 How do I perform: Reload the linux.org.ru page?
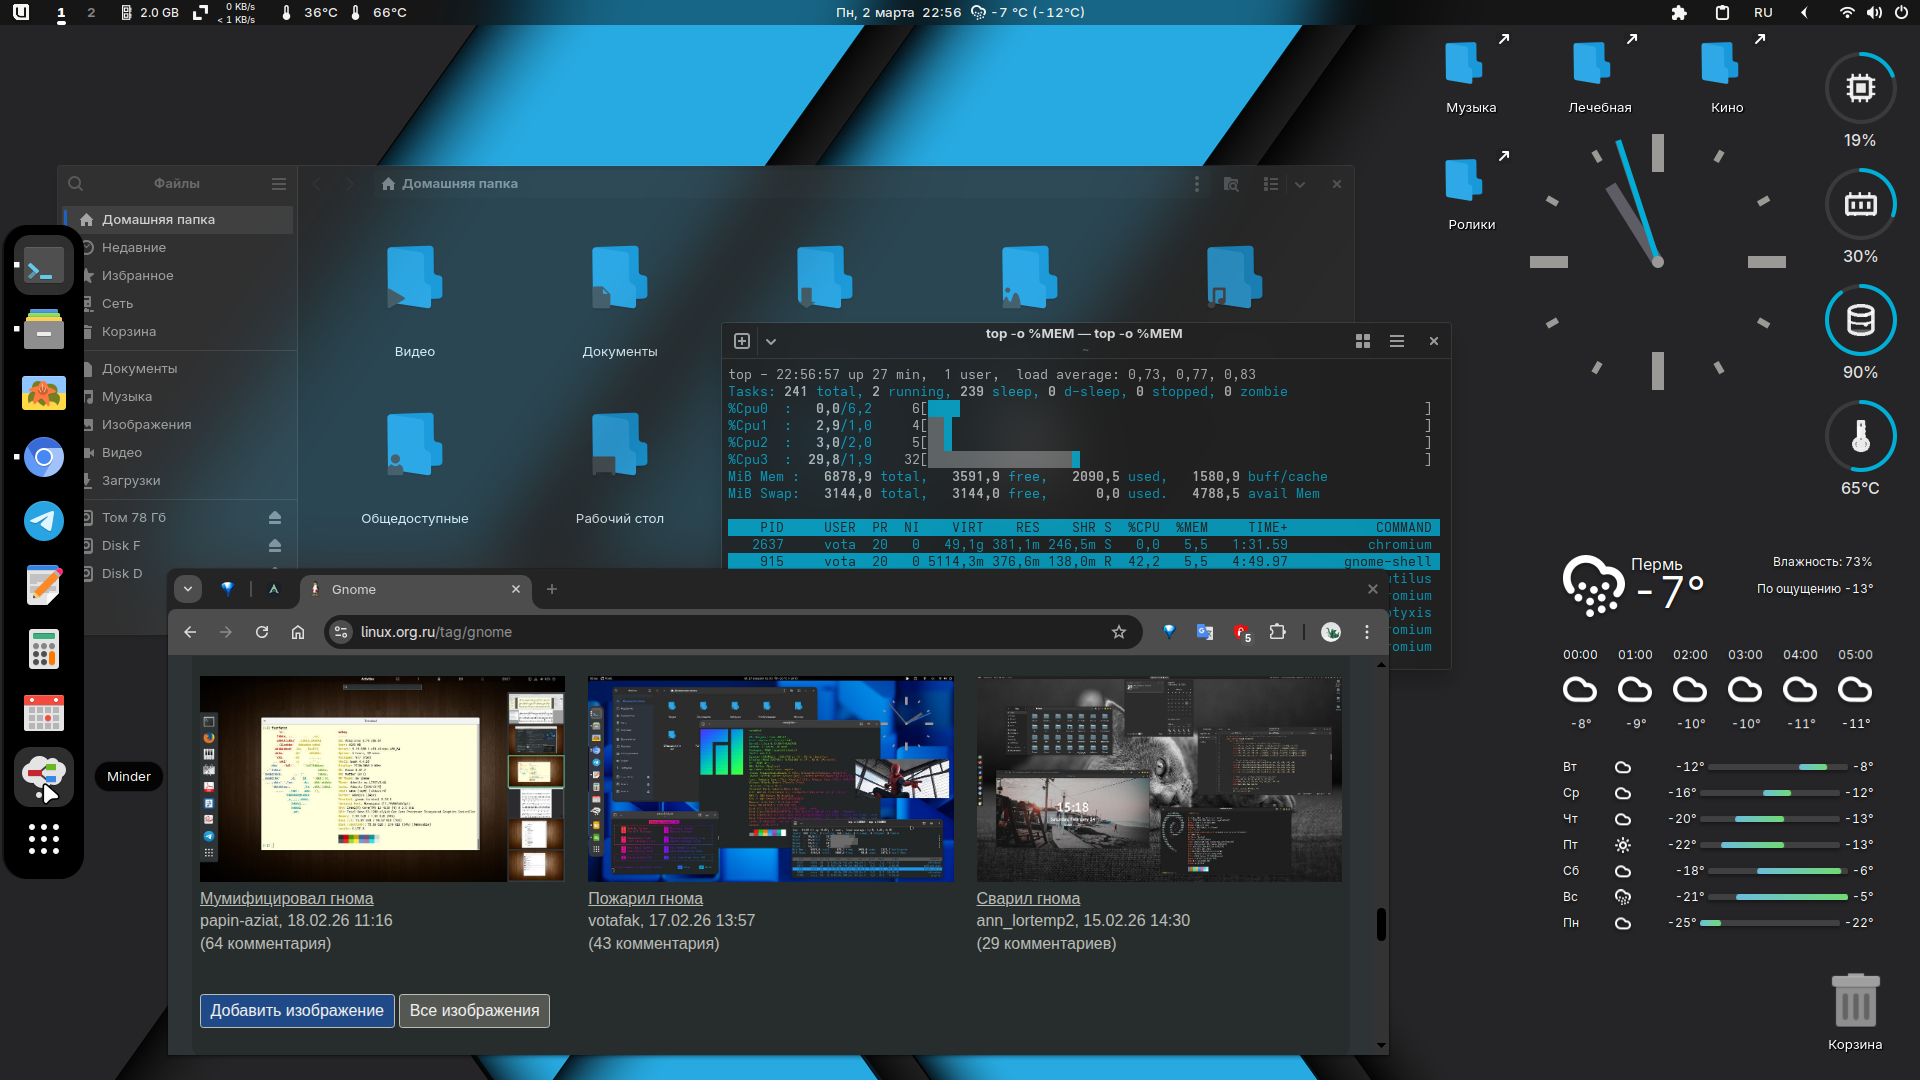coord(262,632)
